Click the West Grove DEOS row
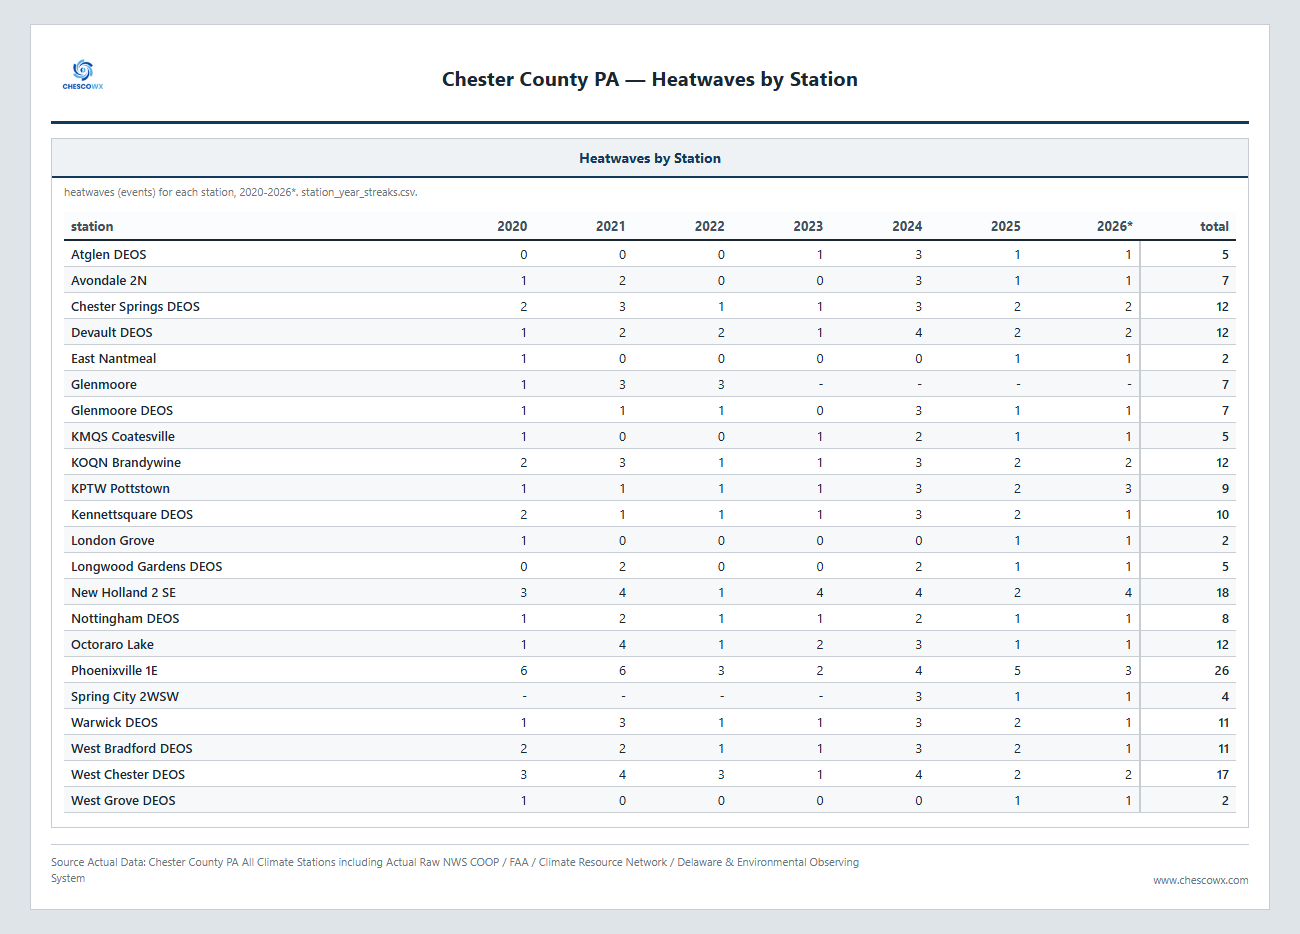The width and height of the screenshot is (1300, 934). [650, 800]
